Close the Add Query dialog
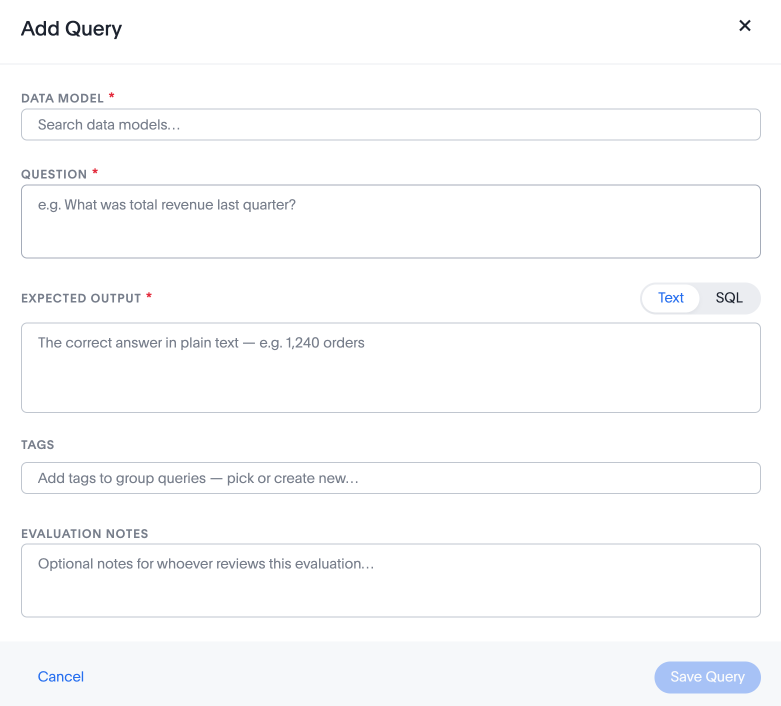This screenshot has width=781, height=706. pyautogui.click(x=745, y=26)
